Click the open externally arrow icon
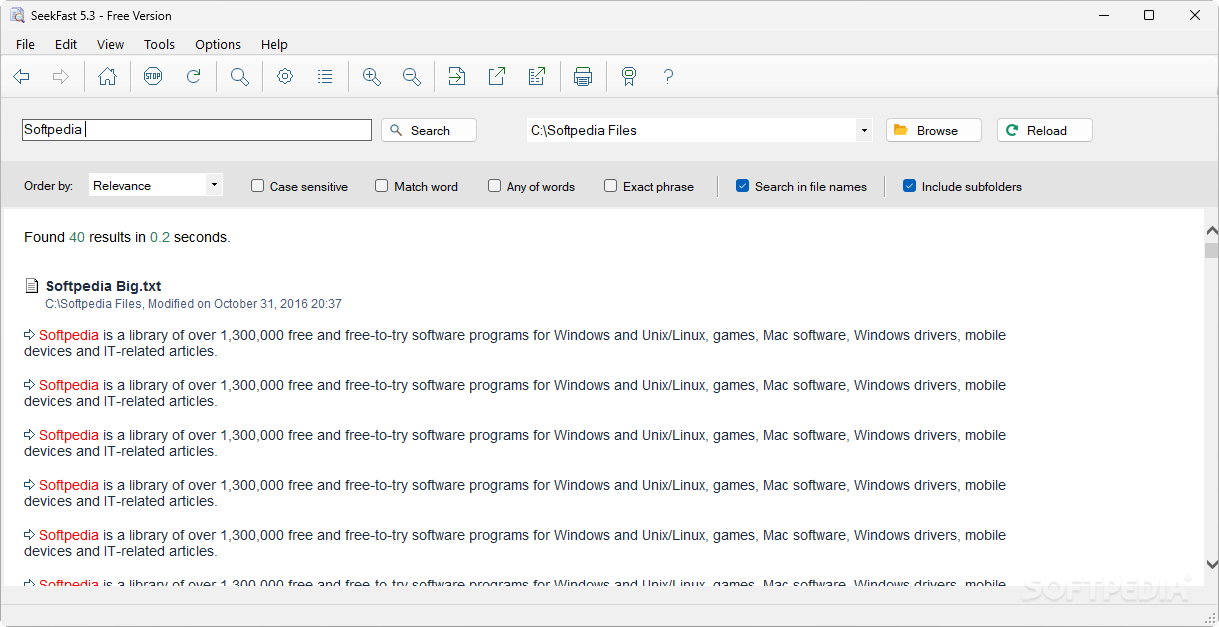1219x627 pixels. pyautogui.click(x=497, y=77)
